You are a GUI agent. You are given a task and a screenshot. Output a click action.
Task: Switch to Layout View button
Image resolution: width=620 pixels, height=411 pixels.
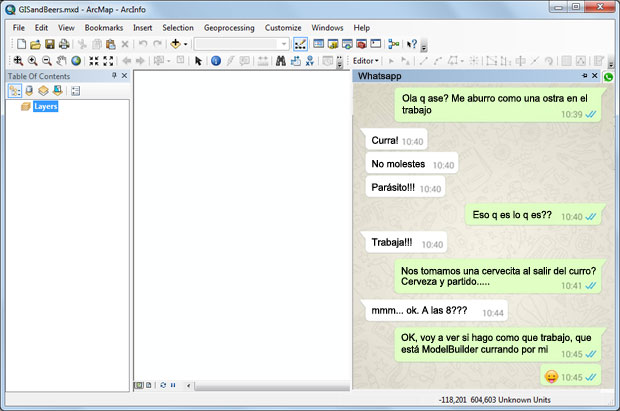click(149, 385)
